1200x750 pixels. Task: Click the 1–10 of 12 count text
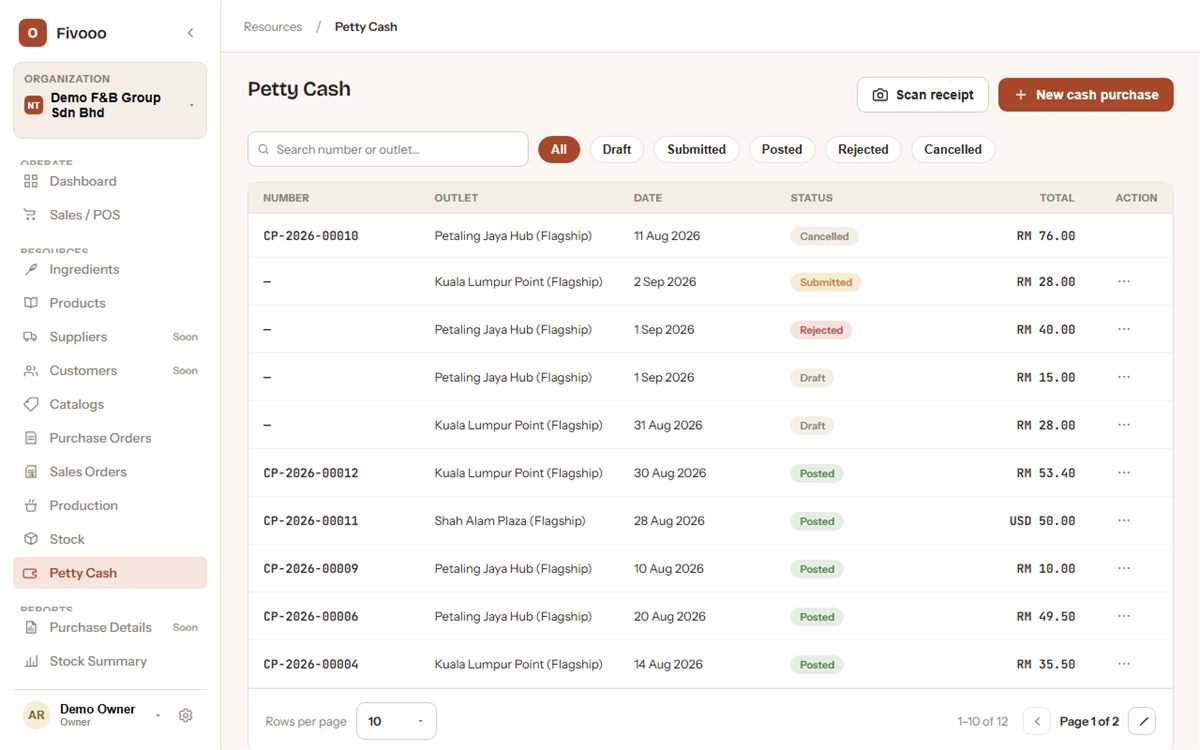(983, 721)
